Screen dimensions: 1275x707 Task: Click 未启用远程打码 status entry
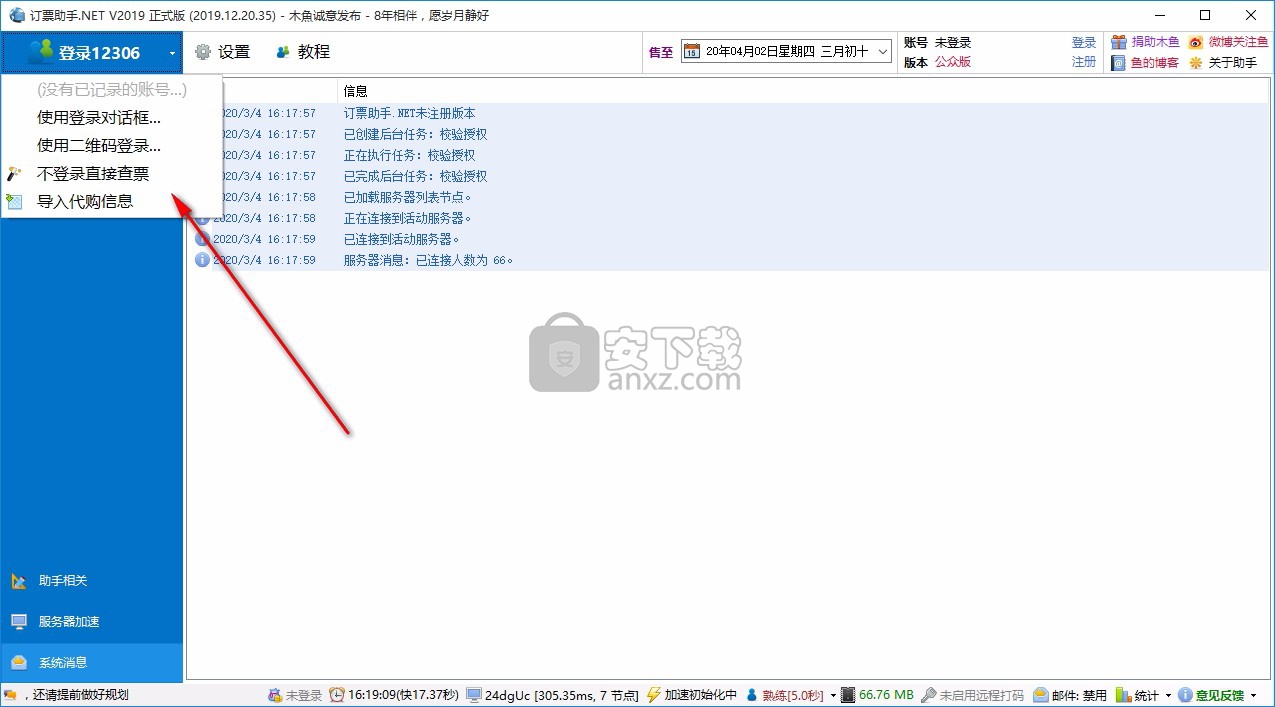pyautogui.click(x=982, y=695)
